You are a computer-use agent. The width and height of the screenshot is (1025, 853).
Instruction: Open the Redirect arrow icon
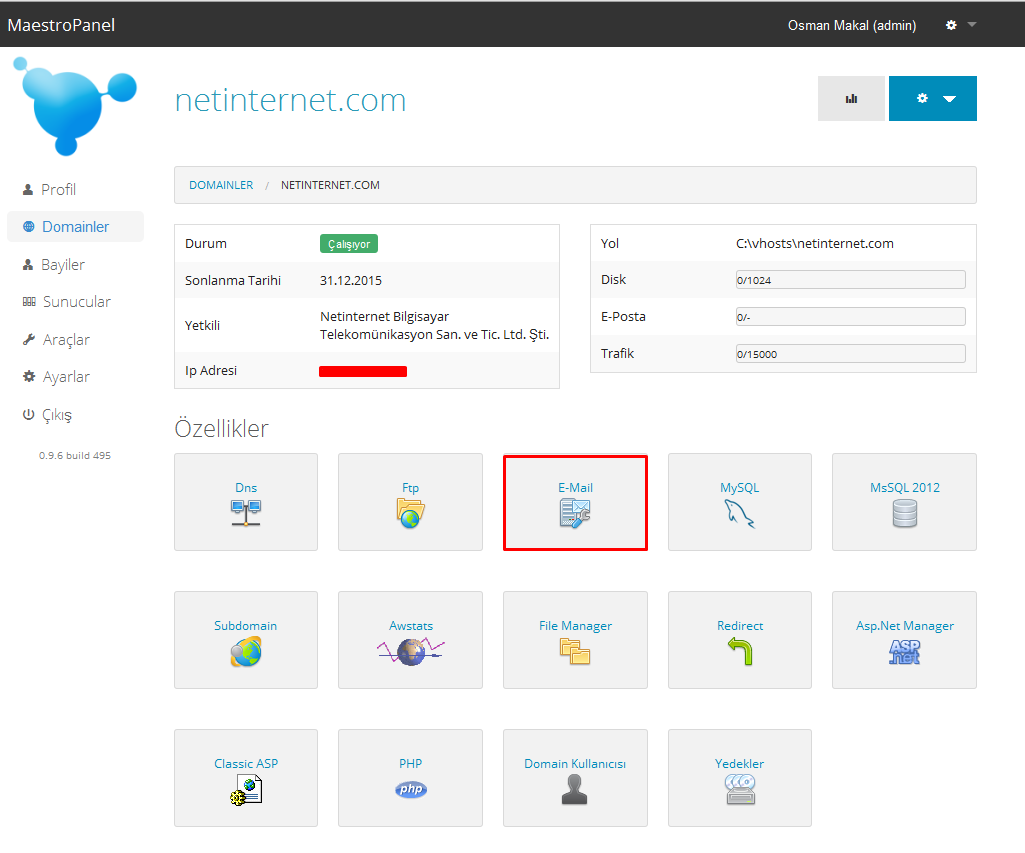[x=739, y=652]
